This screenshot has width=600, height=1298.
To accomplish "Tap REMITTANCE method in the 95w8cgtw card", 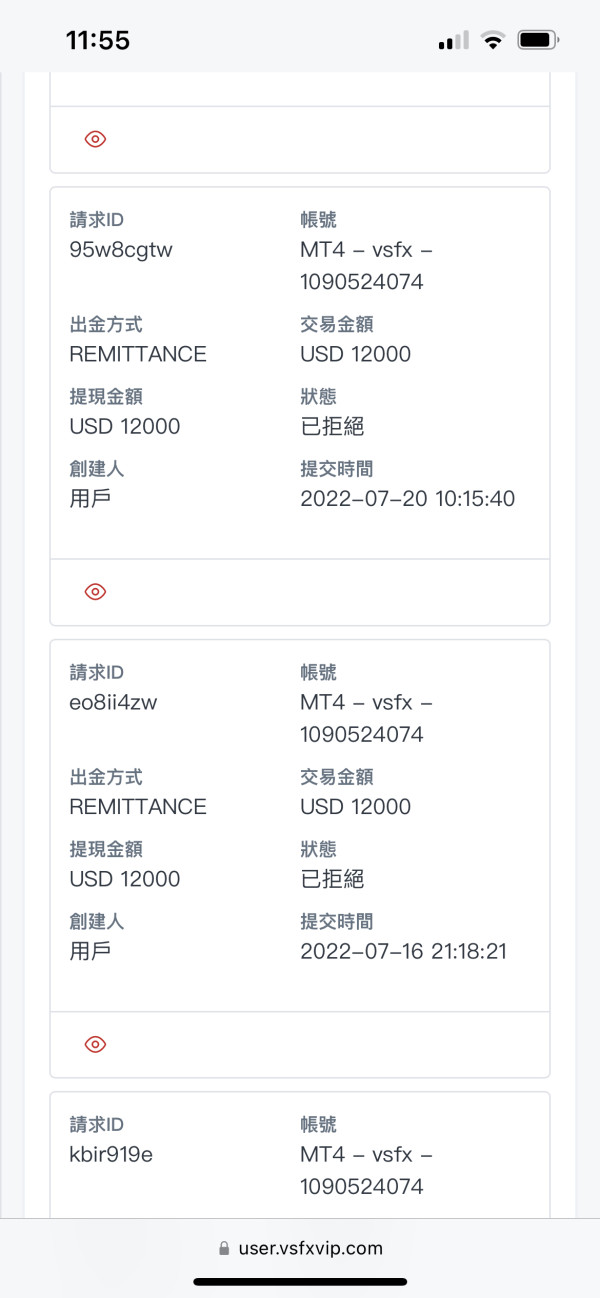I will (x=138, y=354).
